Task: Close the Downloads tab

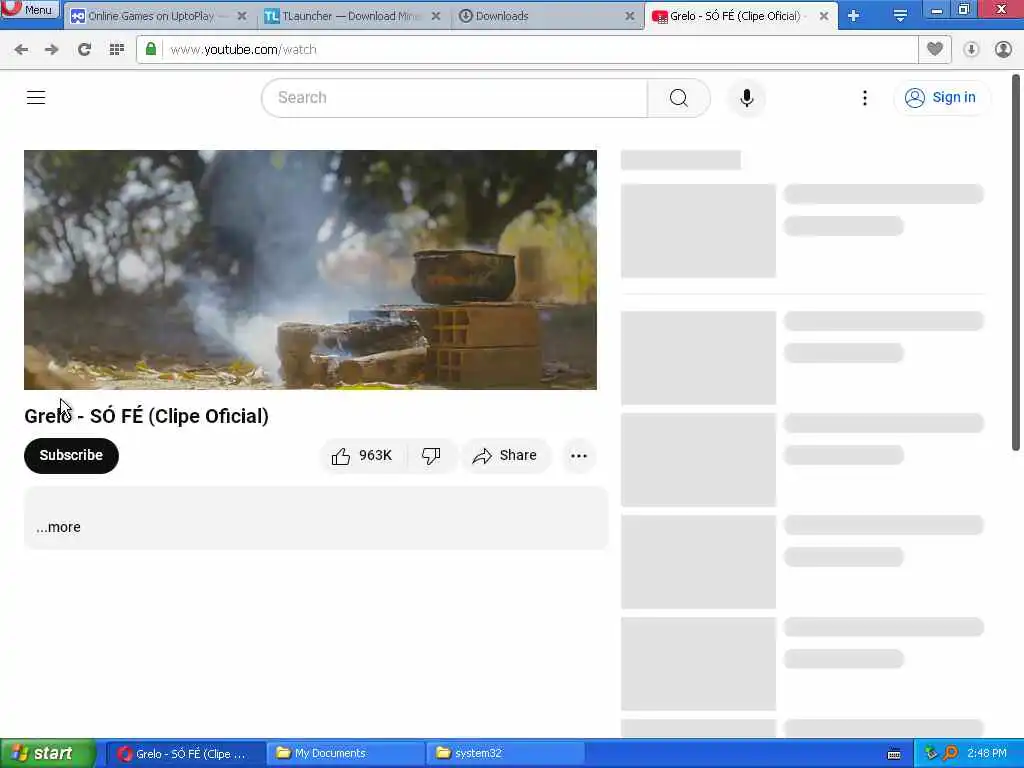Action: pos(630,16)
